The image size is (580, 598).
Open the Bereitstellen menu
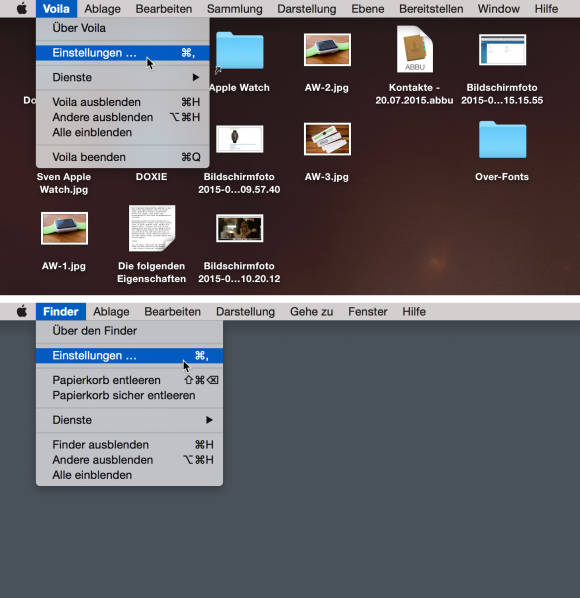point(431,8)
